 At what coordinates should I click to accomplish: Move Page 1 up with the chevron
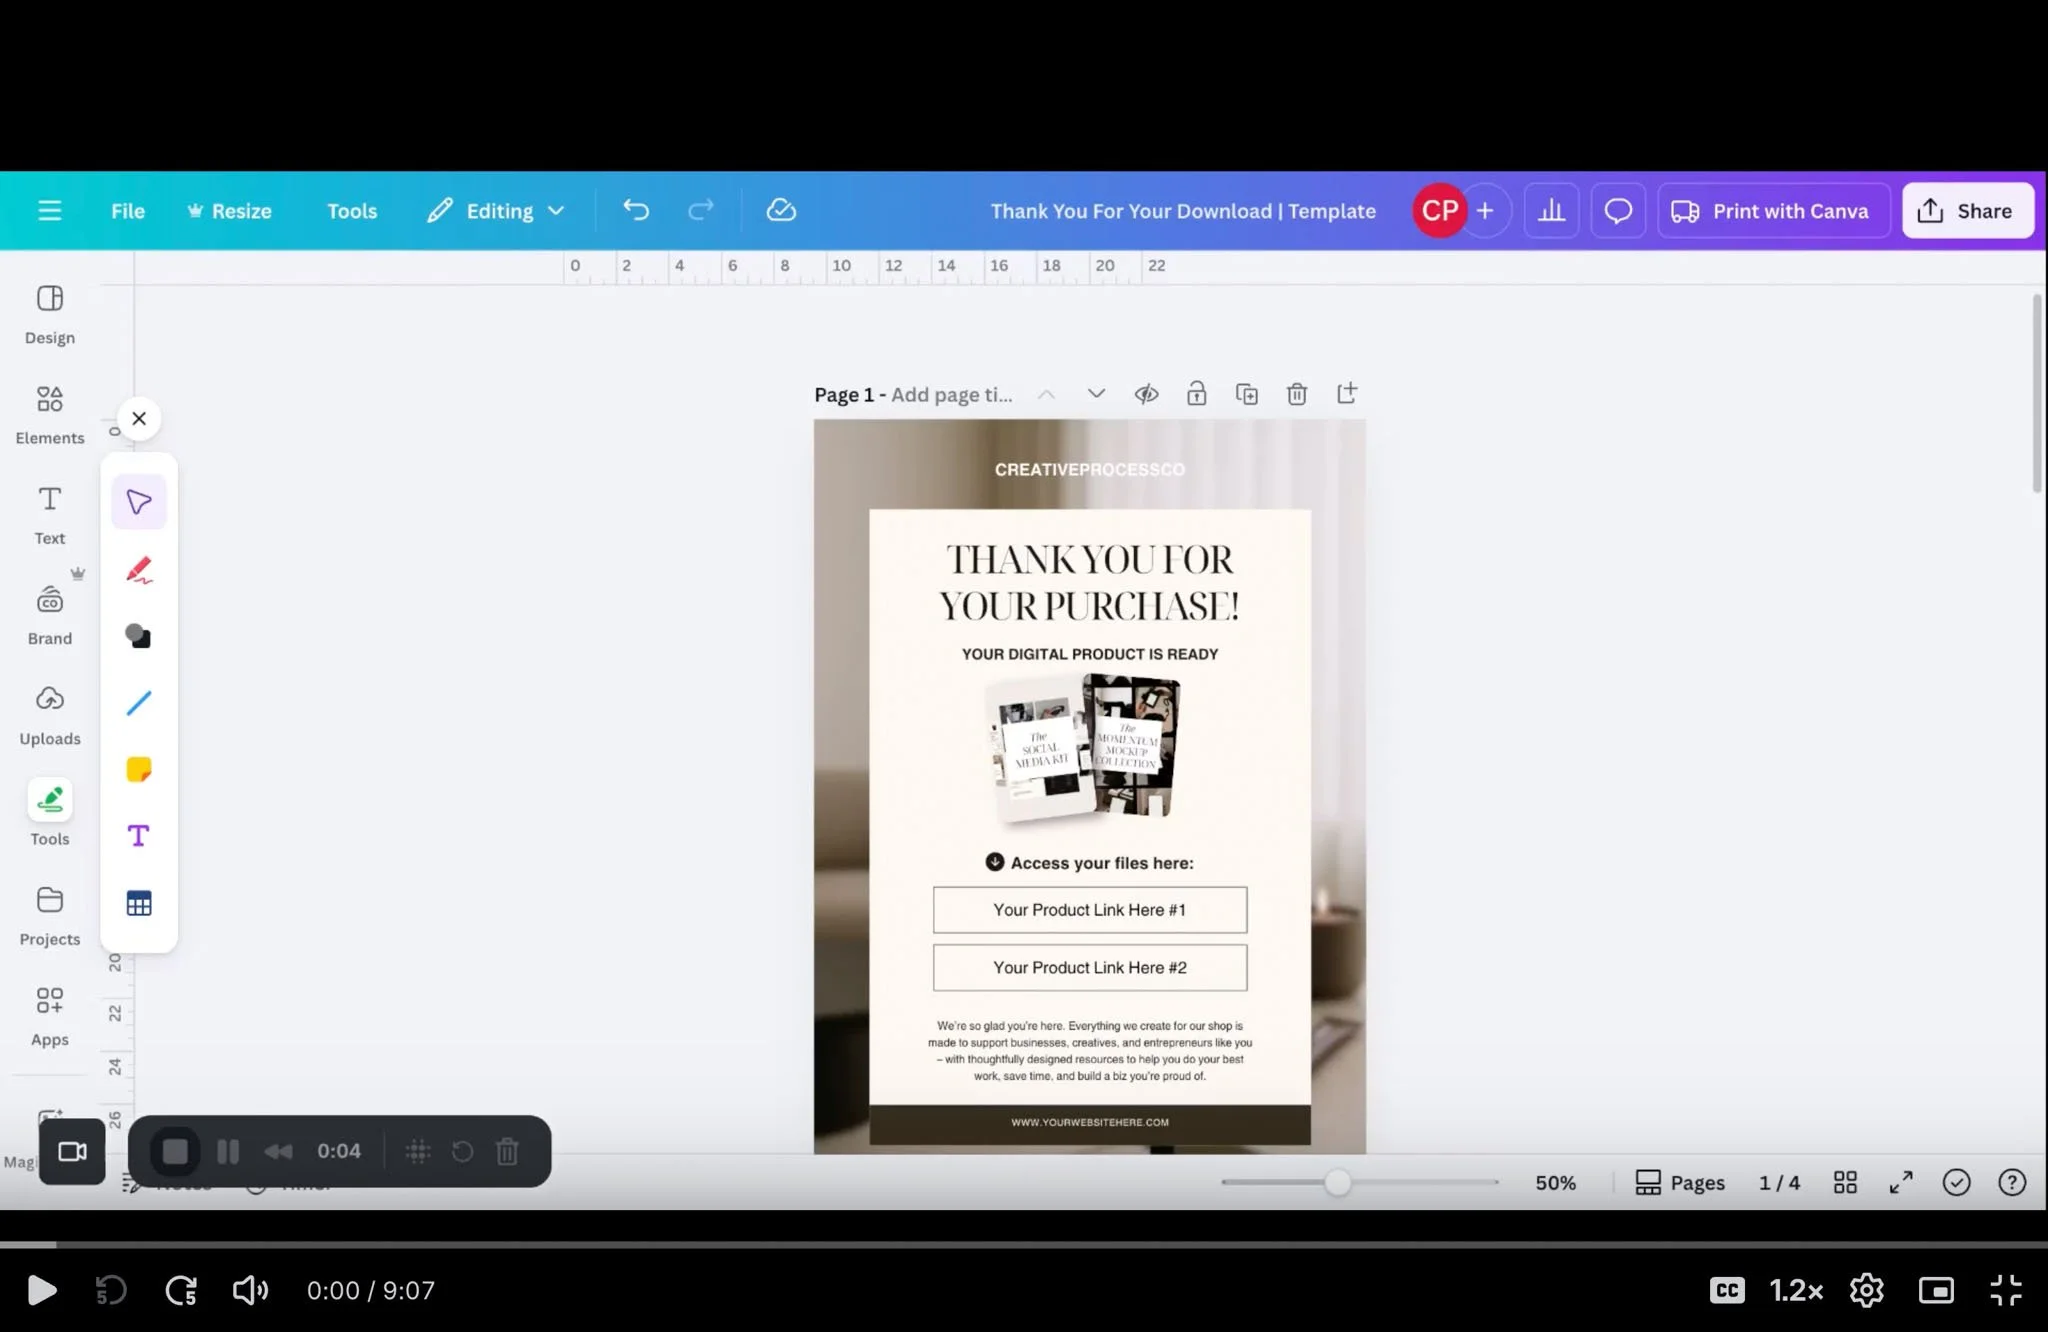pos(1046,394)
